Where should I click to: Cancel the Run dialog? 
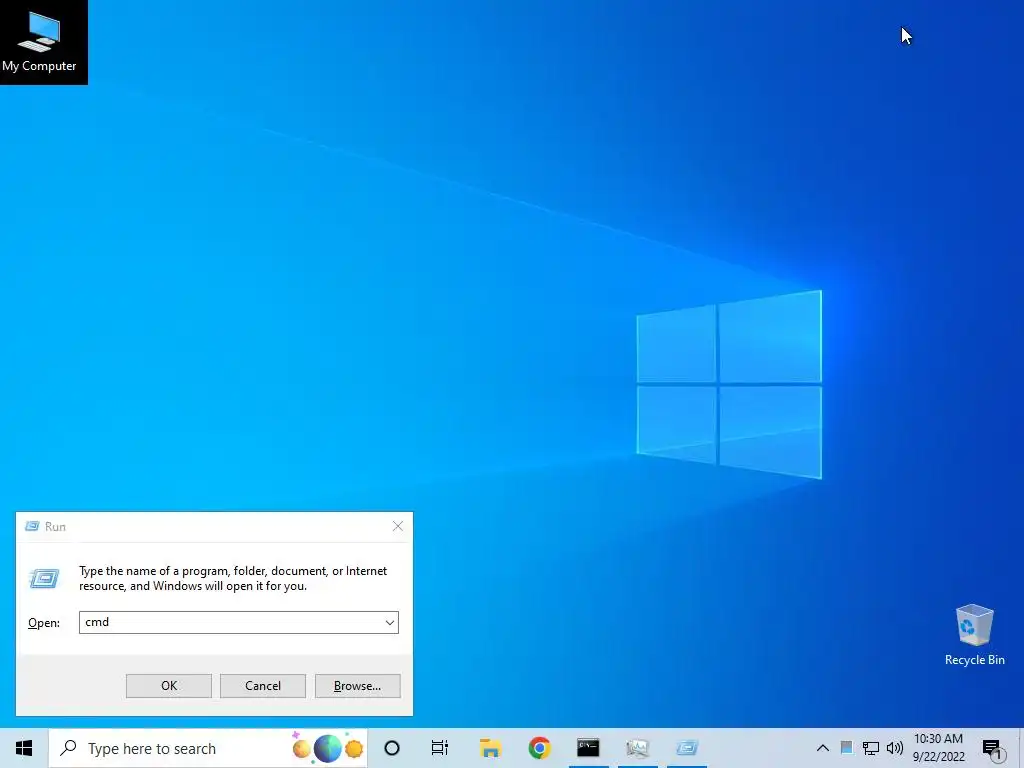(263, 686)
